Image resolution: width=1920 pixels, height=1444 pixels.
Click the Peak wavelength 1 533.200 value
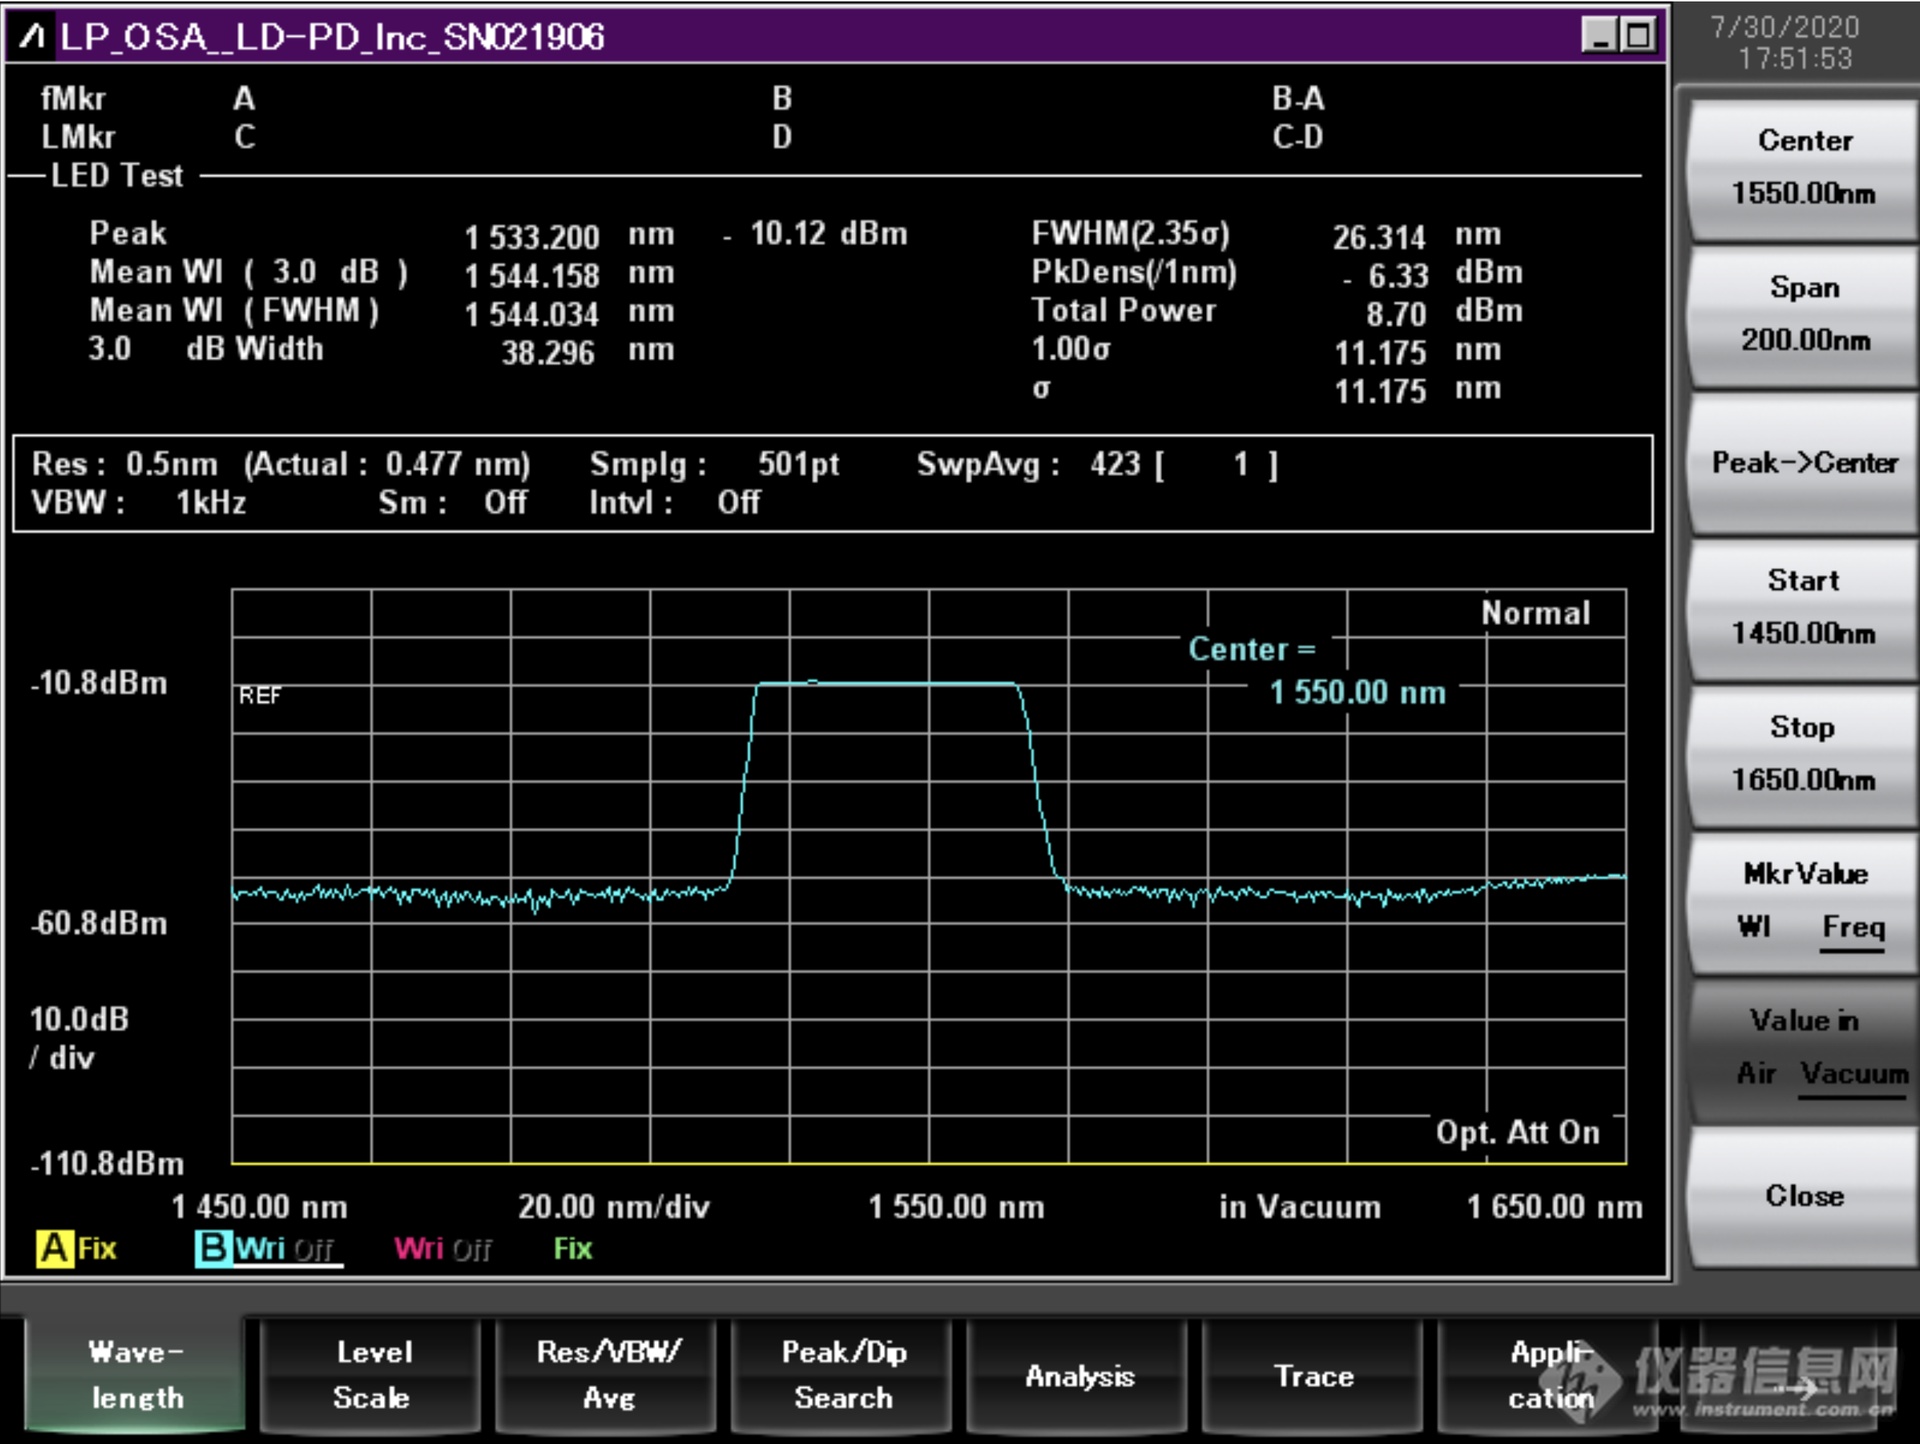[531, 237]
